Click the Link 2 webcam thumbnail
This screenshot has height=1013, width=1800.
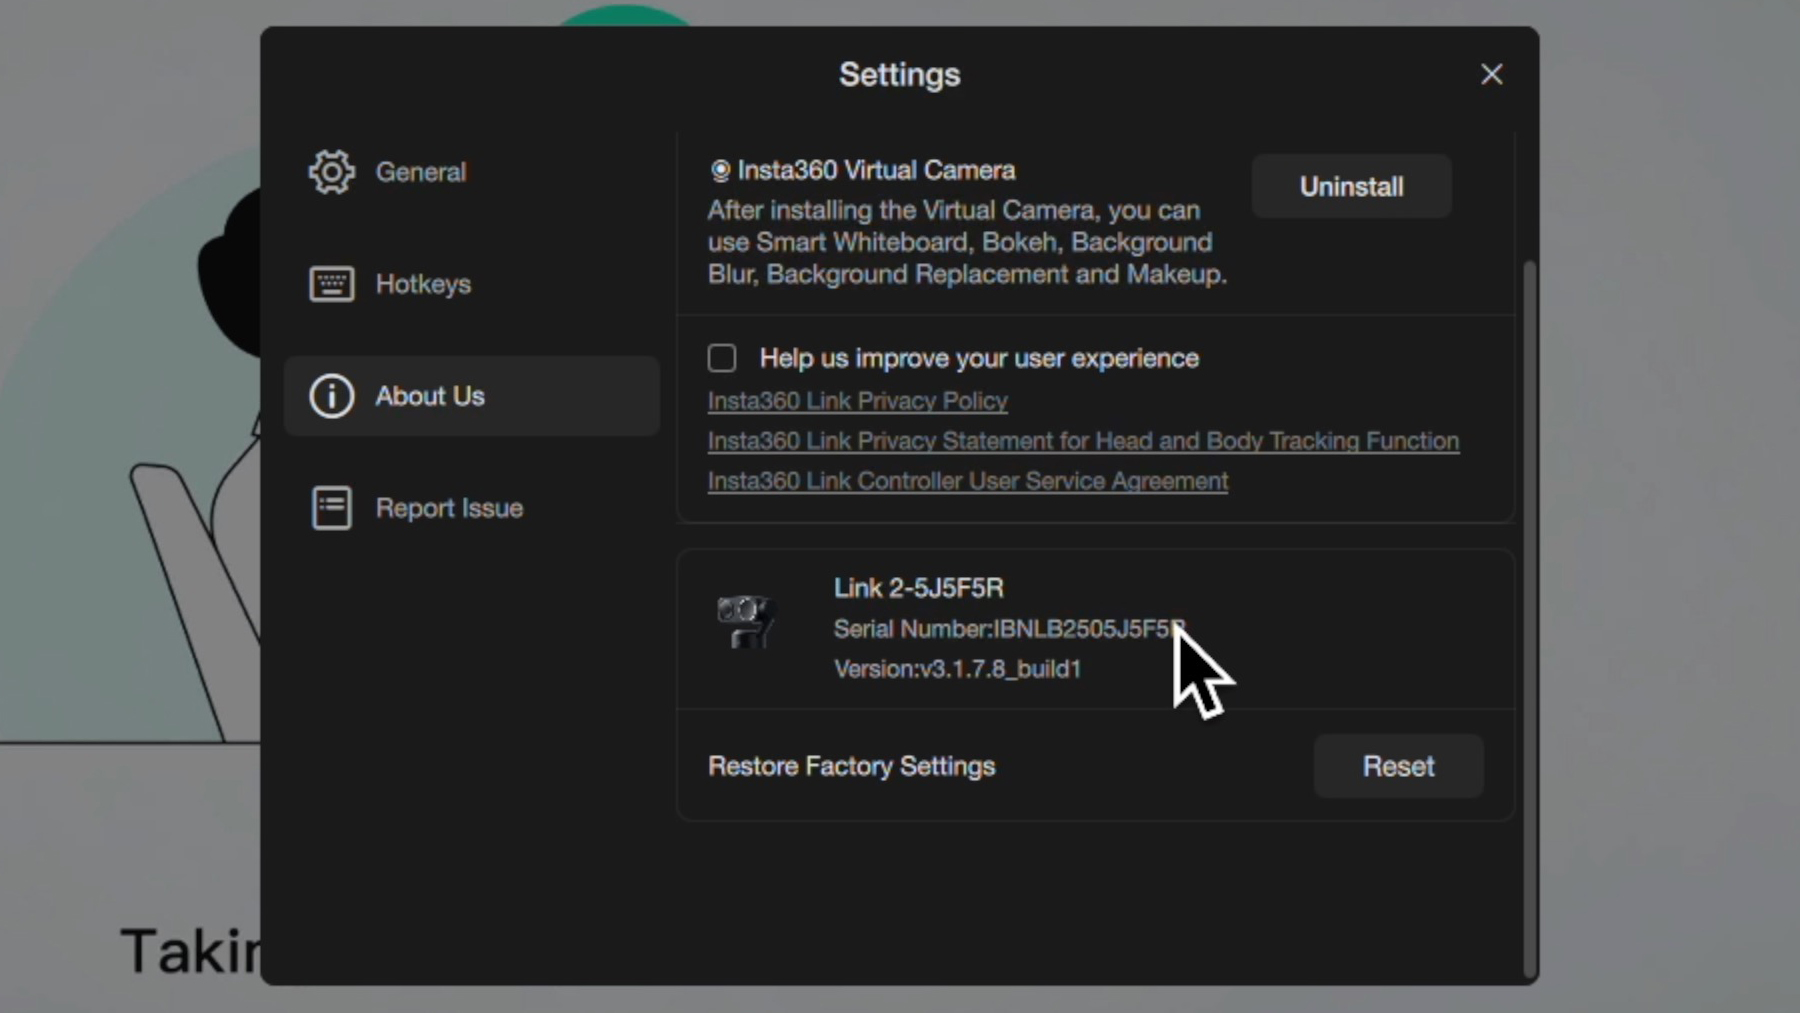tap(746, 621)
